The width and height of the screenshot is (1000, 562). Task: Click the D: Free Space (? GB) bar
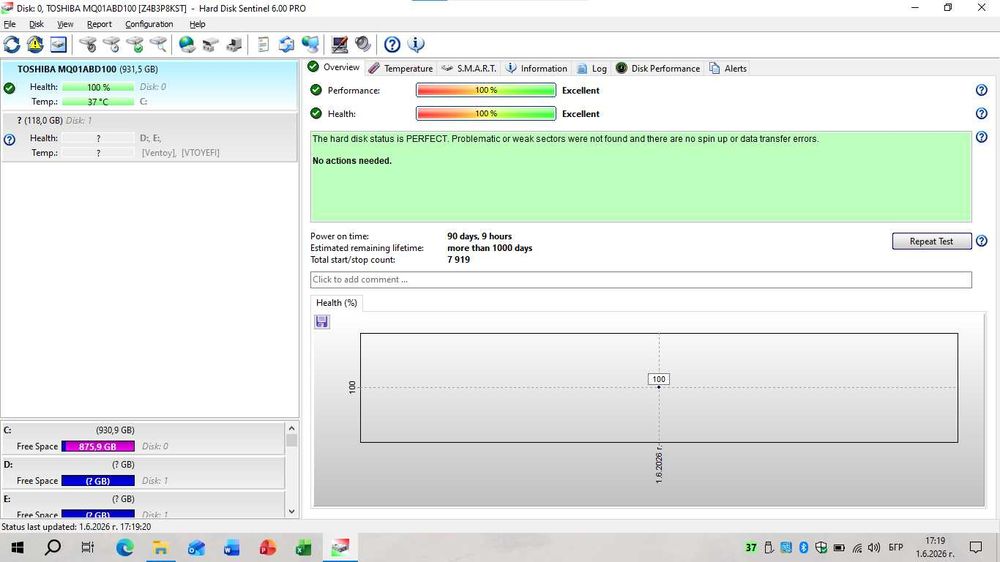(98, 481)
